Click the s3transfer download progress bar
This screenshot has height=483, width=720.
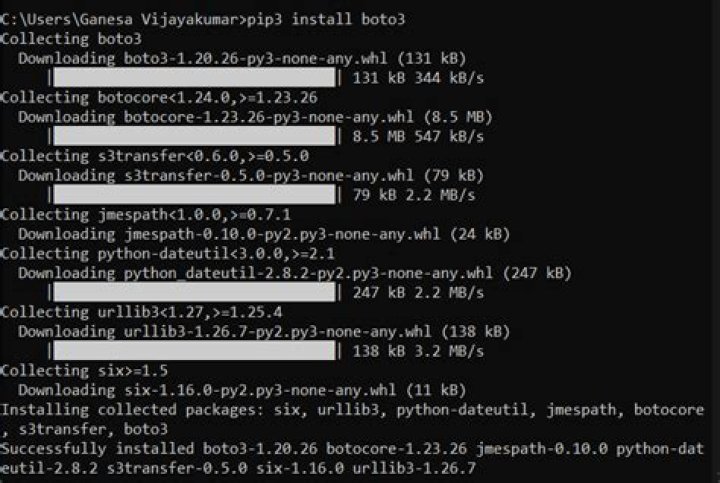(194, 195)
